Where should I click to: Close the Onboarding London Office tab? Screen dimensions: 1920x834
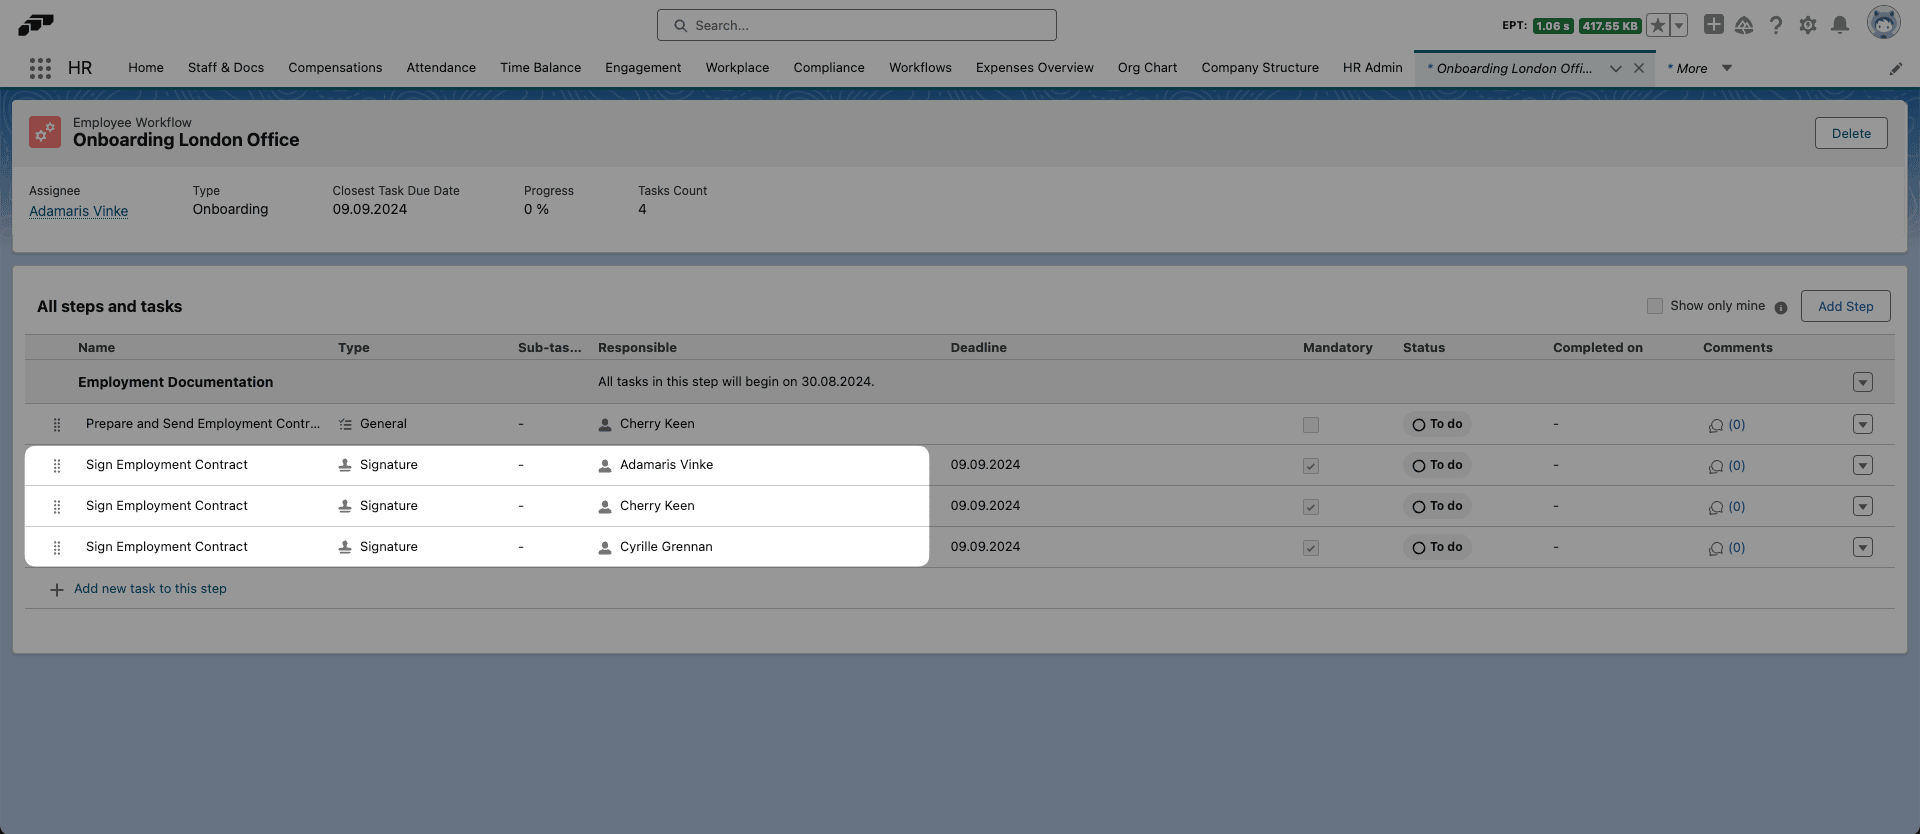coord(1639,68)
